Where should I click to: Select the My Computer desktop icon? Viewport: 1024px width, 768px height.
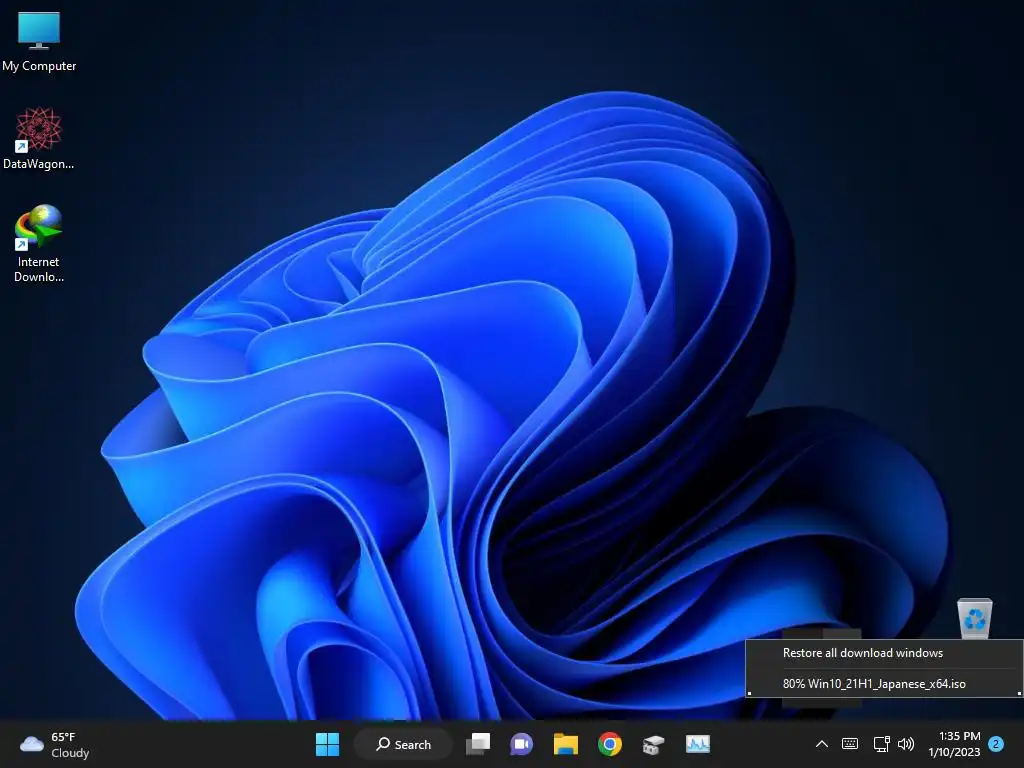[39, 42]
